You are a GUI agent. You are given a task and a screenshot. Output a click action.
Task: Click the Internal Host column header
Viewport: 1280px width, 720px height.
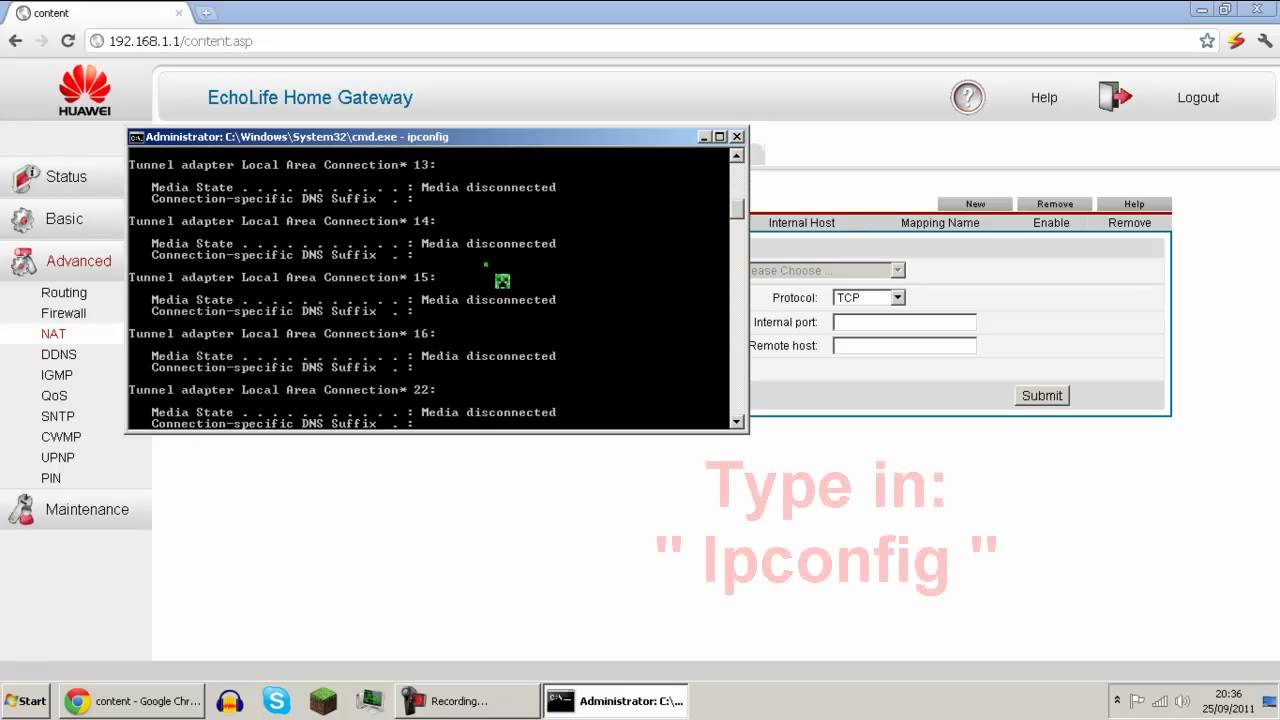click(x=802, y=223)
